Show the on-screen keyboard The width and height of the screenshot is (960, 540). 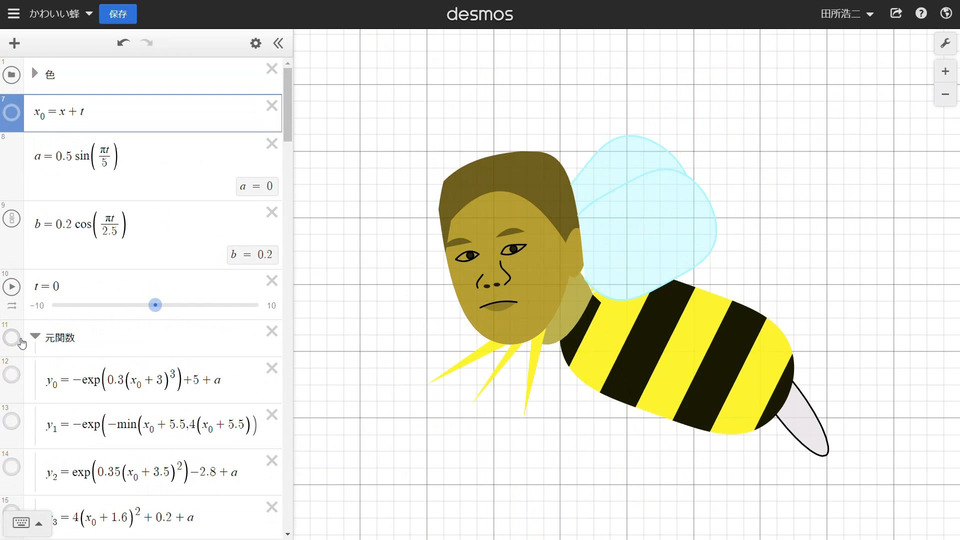point(27,523)
